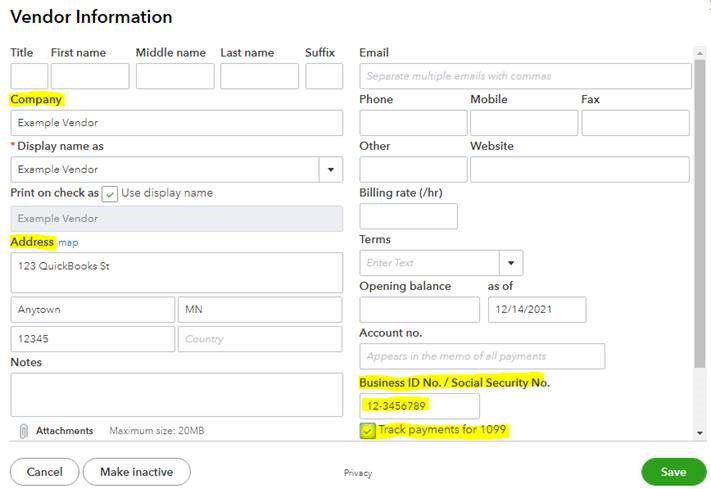Open the Display name as dropdown arrow

pos(331,170)
